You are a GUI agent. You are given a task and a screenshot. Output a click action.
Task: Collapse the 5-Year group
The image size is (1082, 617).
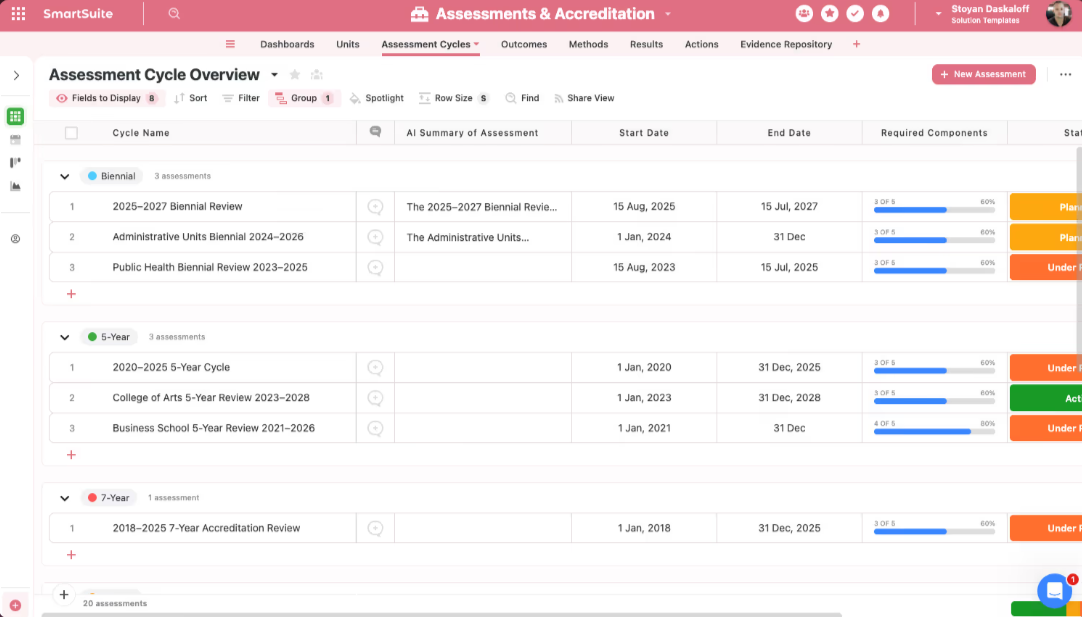[x=65, y=337]
